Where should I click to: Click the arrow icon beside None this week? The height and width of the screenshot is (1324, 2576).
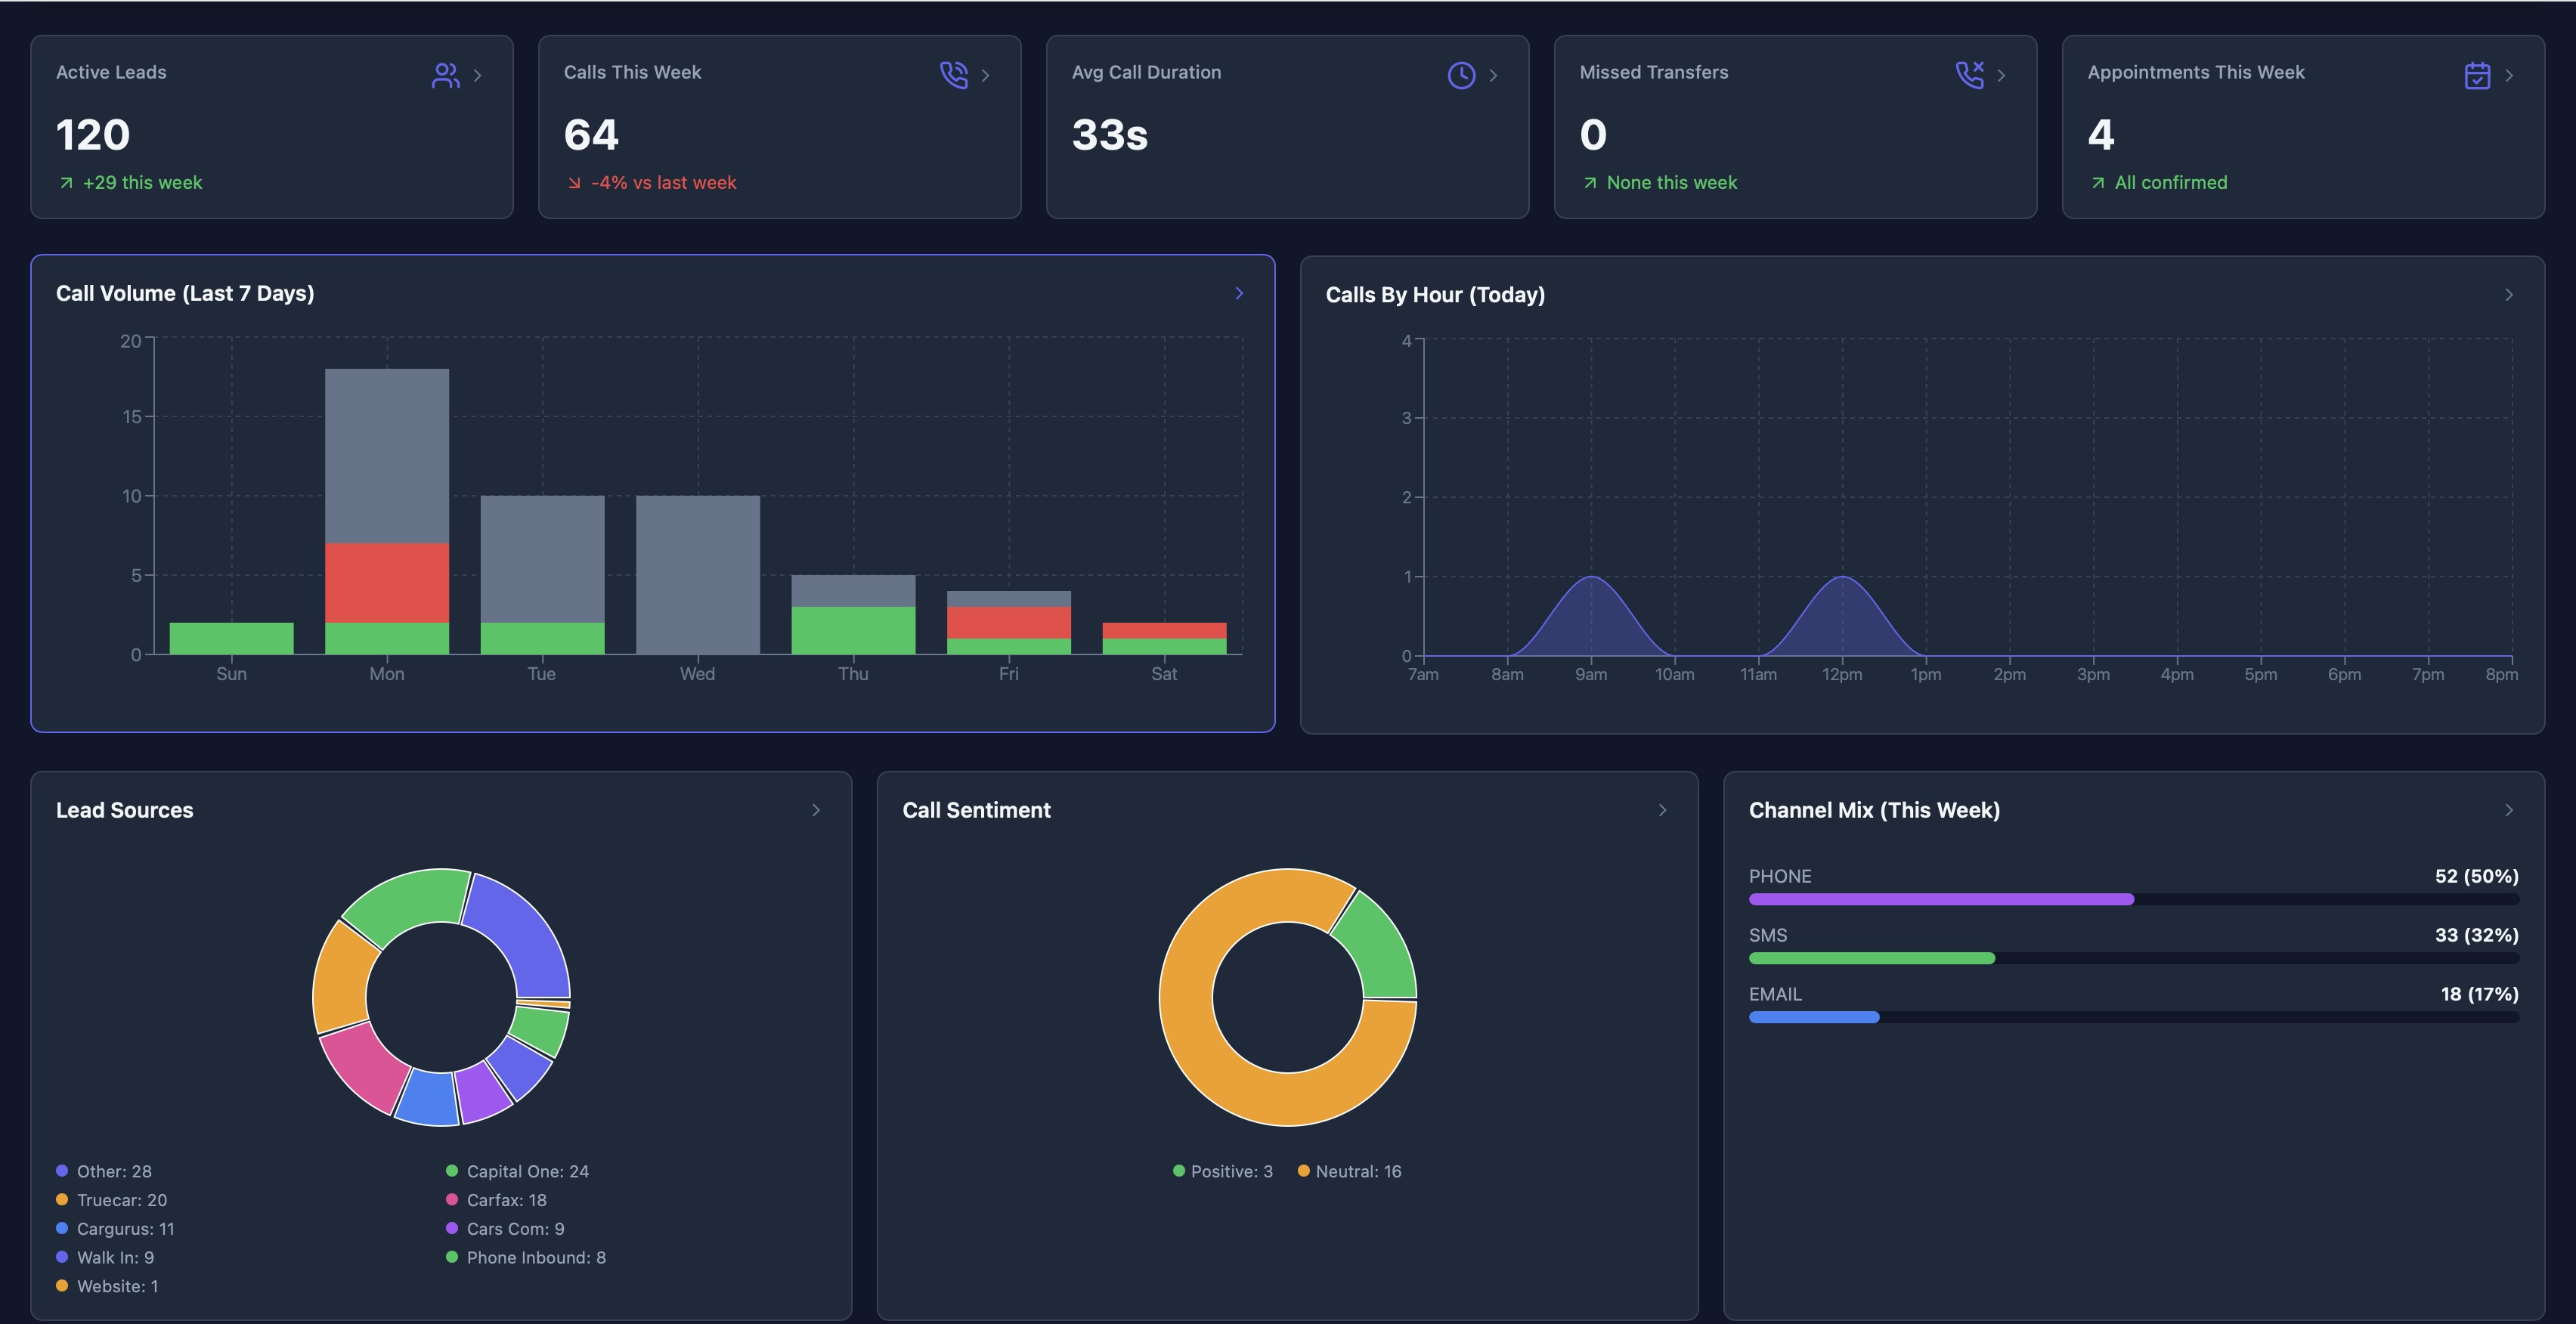click(1590, 183)
